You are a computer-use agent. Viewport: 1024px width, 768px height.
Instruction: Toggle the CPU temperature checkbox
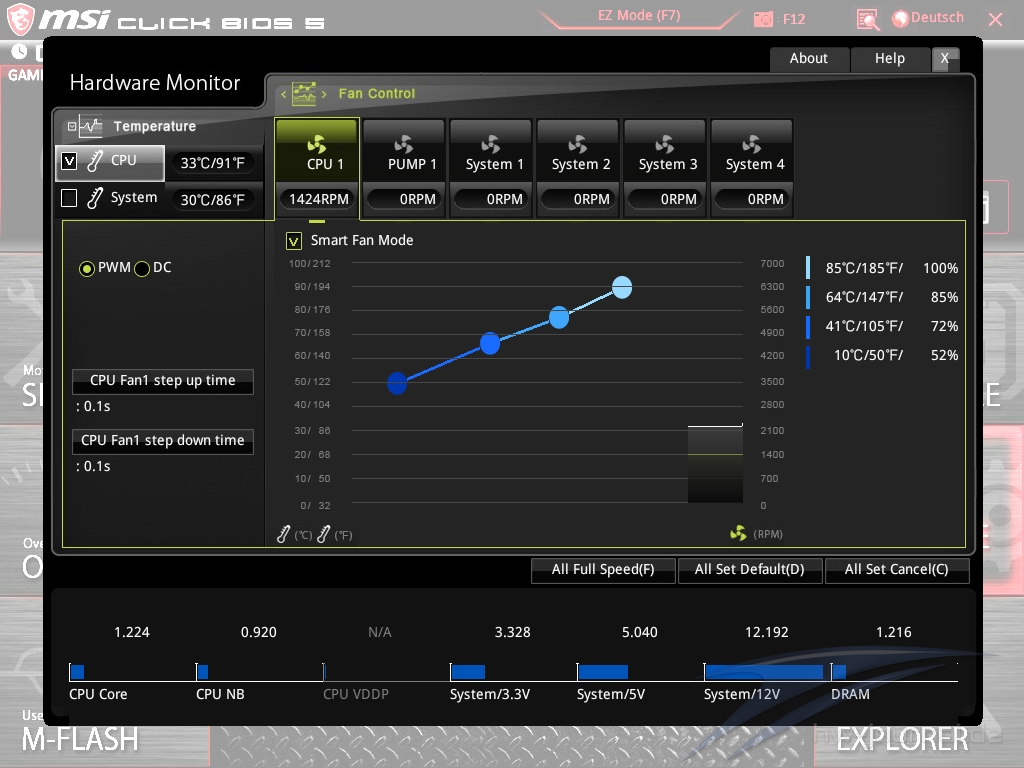tap(69, 161)
